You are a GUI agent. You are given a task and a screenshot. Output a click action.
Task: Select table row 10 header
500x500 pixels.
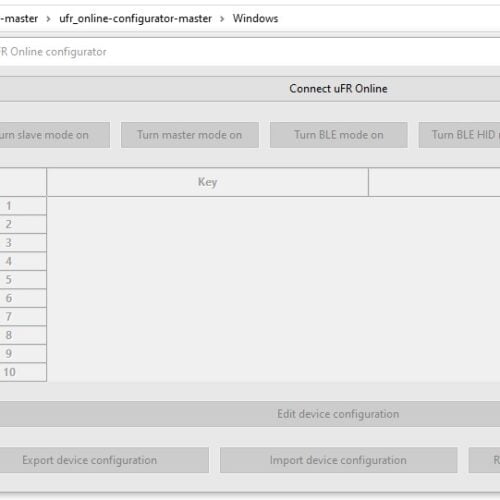23,372
